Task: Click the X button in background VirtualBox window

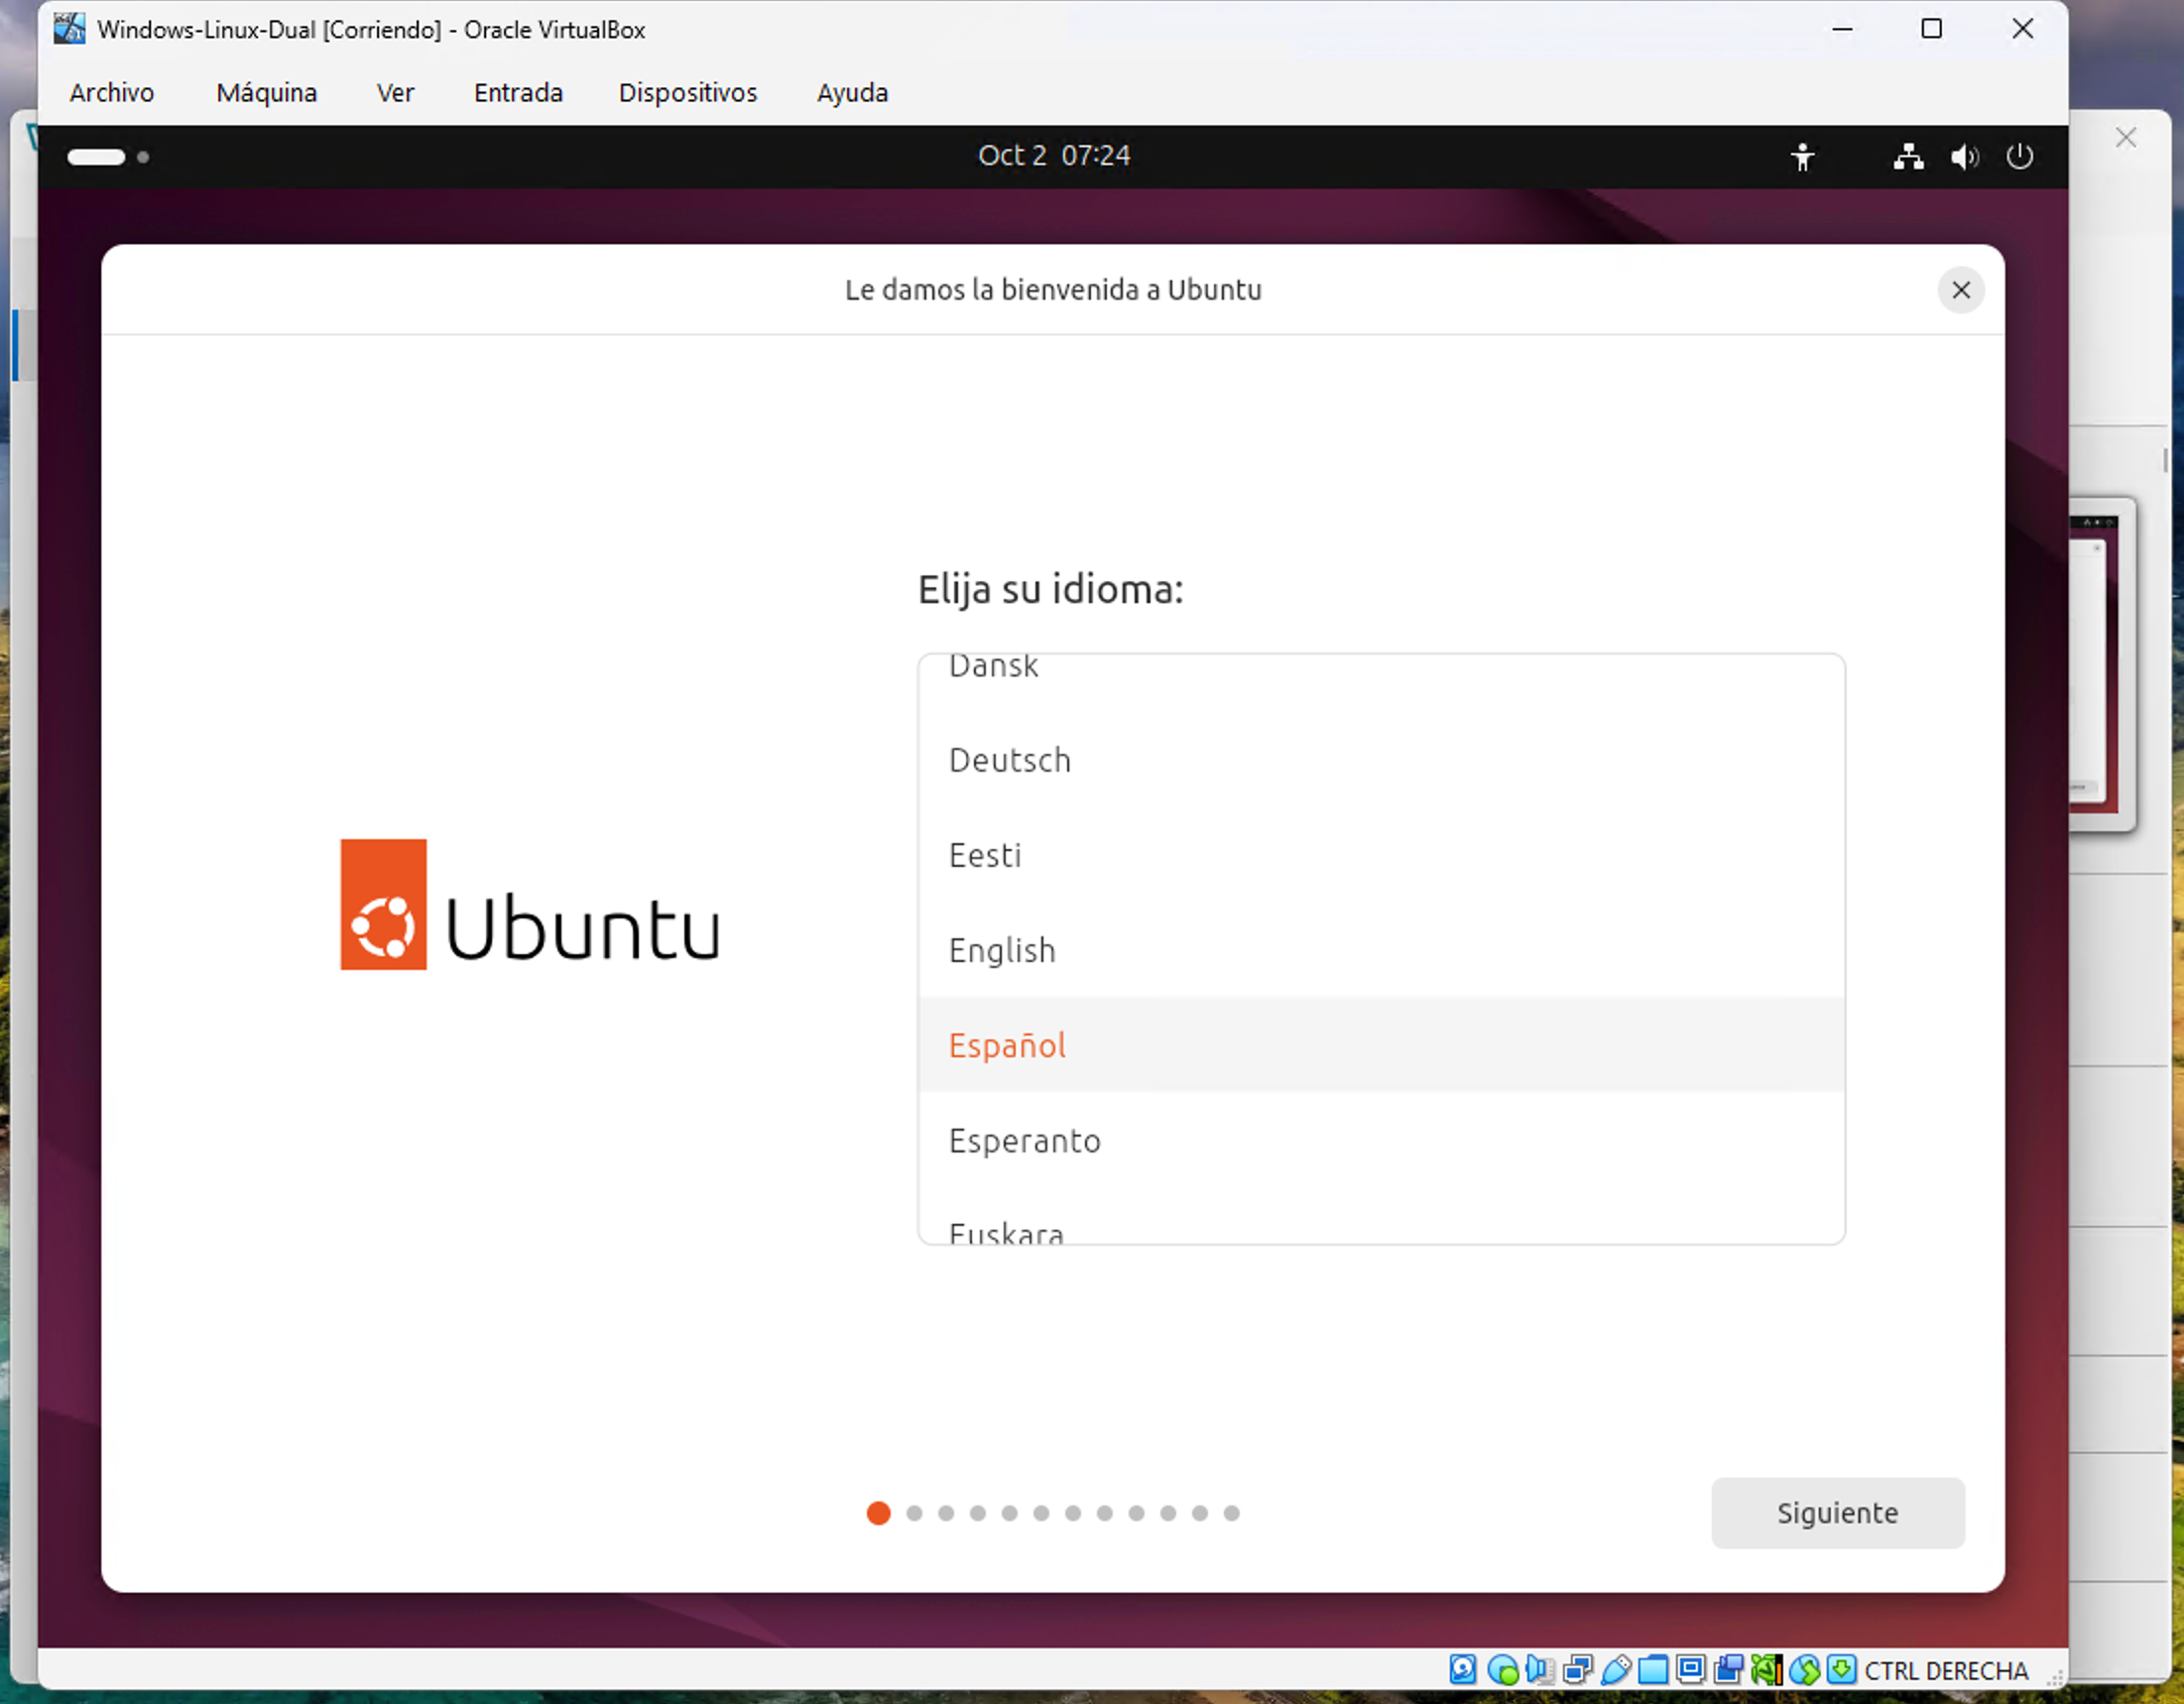Action: [2126, 138]
